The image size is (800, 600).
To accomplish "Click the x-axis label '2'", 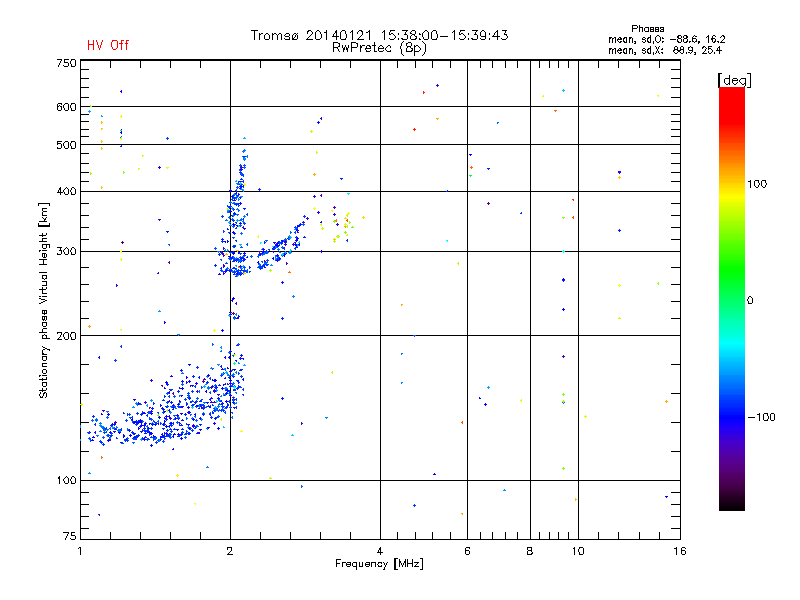I will (230, 551).
